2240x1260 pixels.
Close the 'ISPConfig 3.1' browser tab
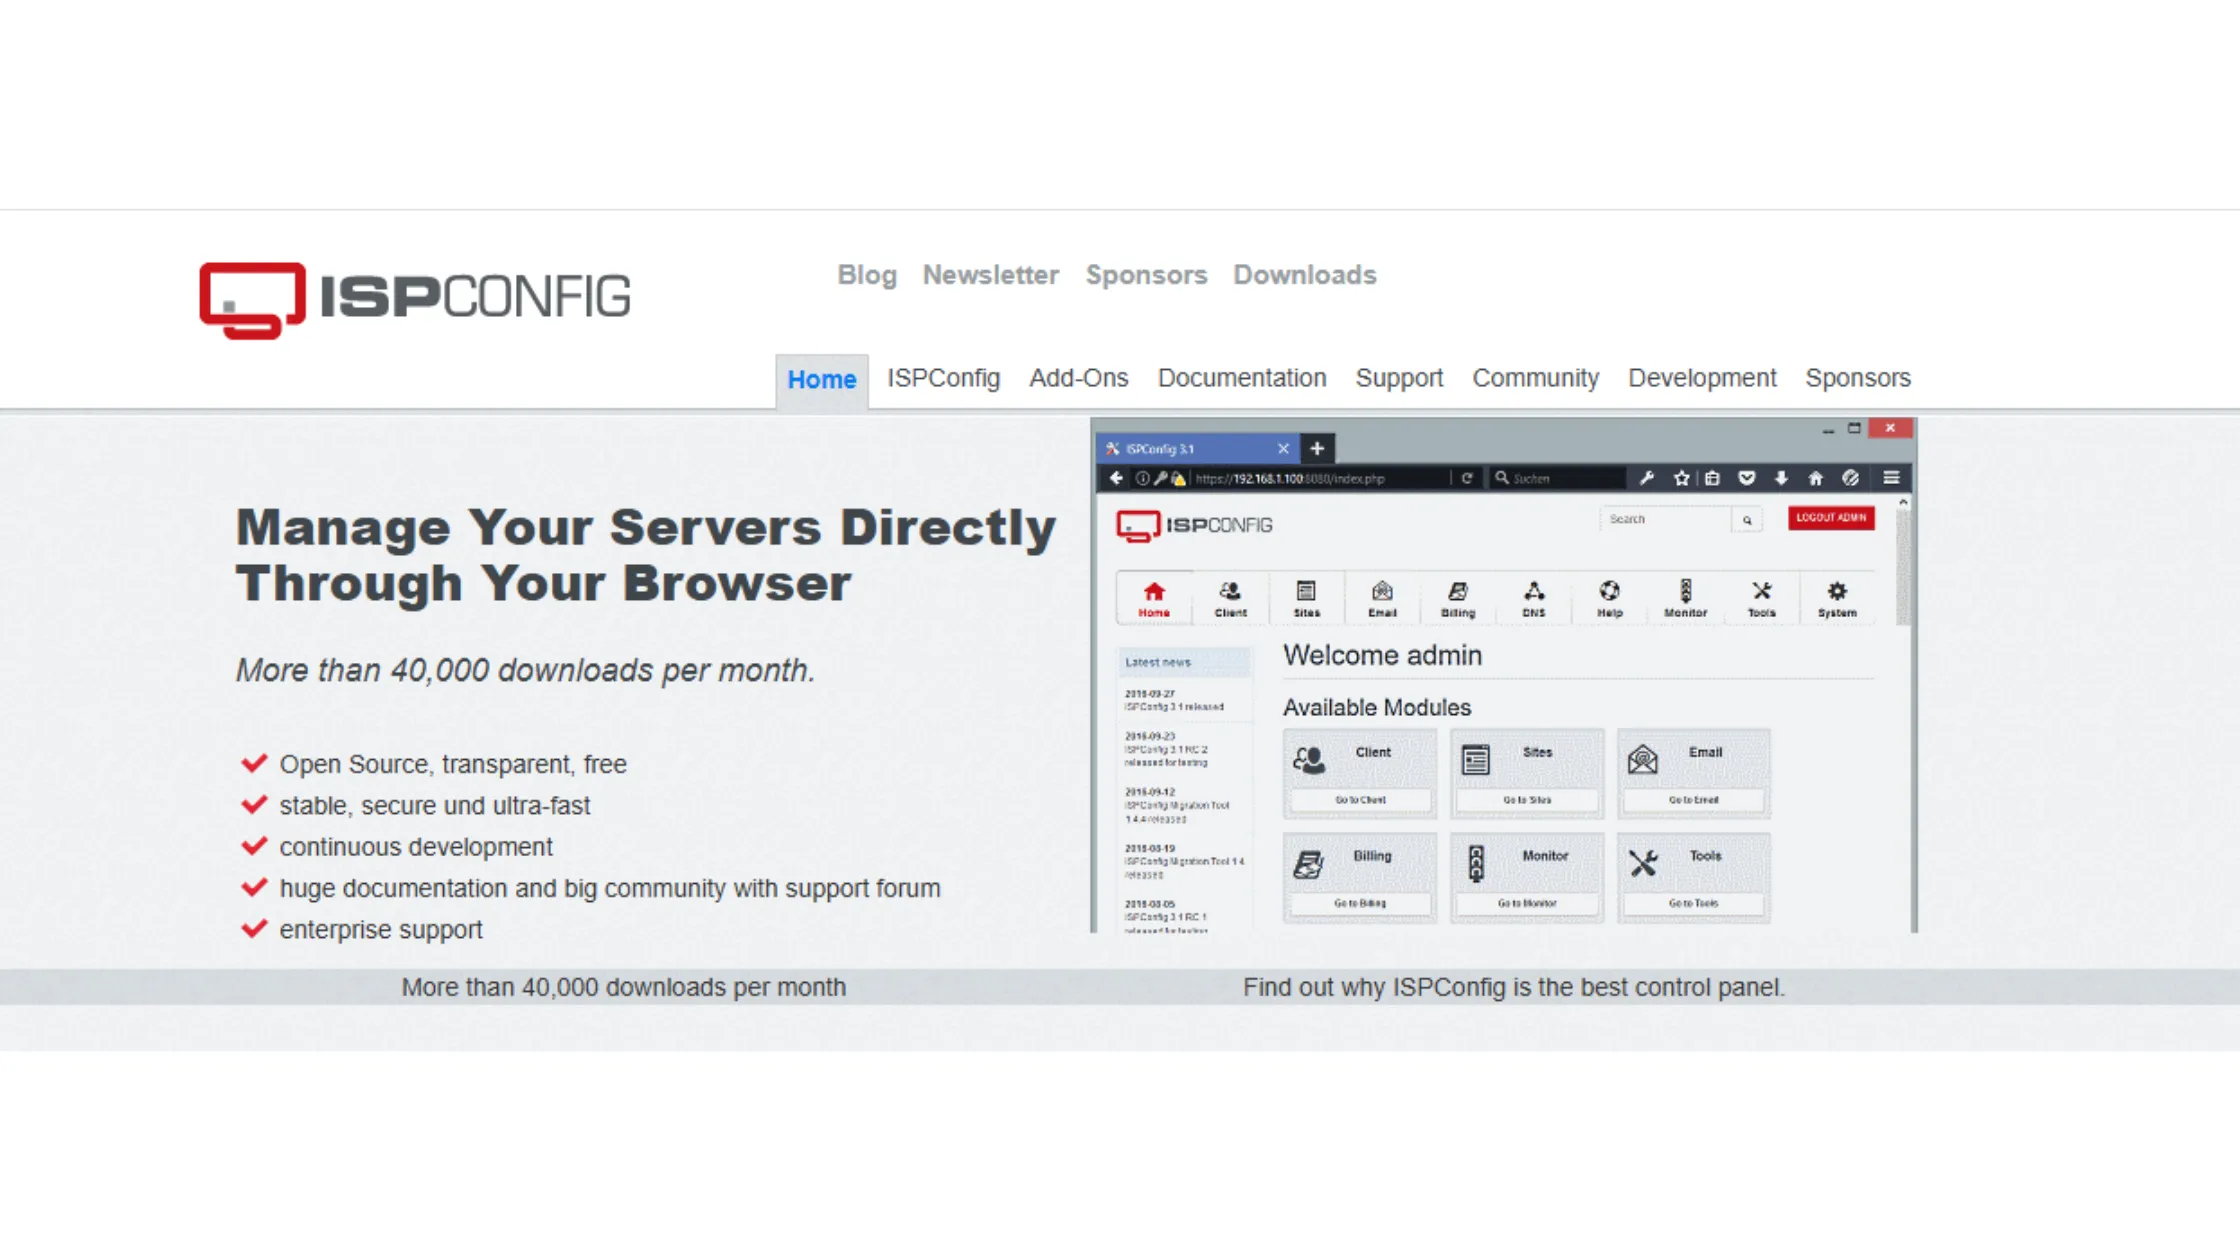point(1283,449)
